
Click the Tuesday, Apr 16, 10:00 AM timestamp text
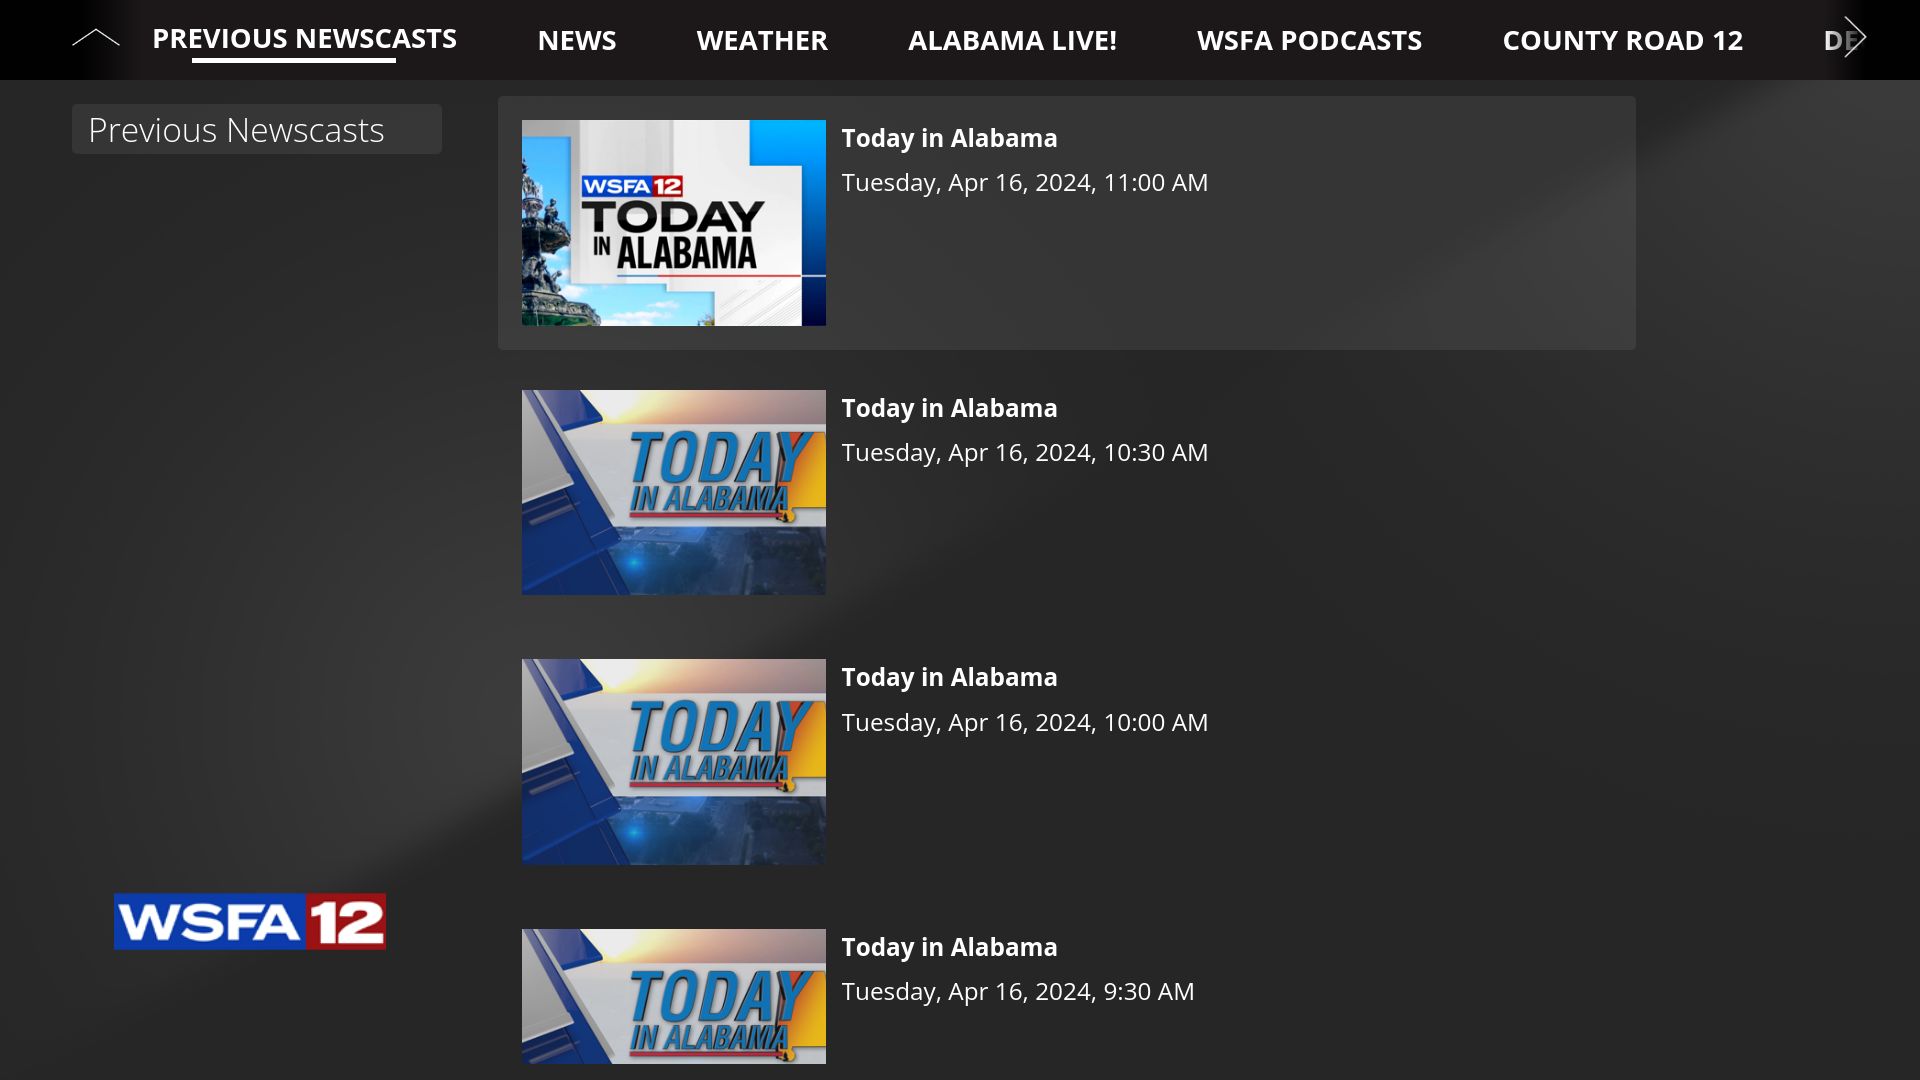tap(1026, 722)
